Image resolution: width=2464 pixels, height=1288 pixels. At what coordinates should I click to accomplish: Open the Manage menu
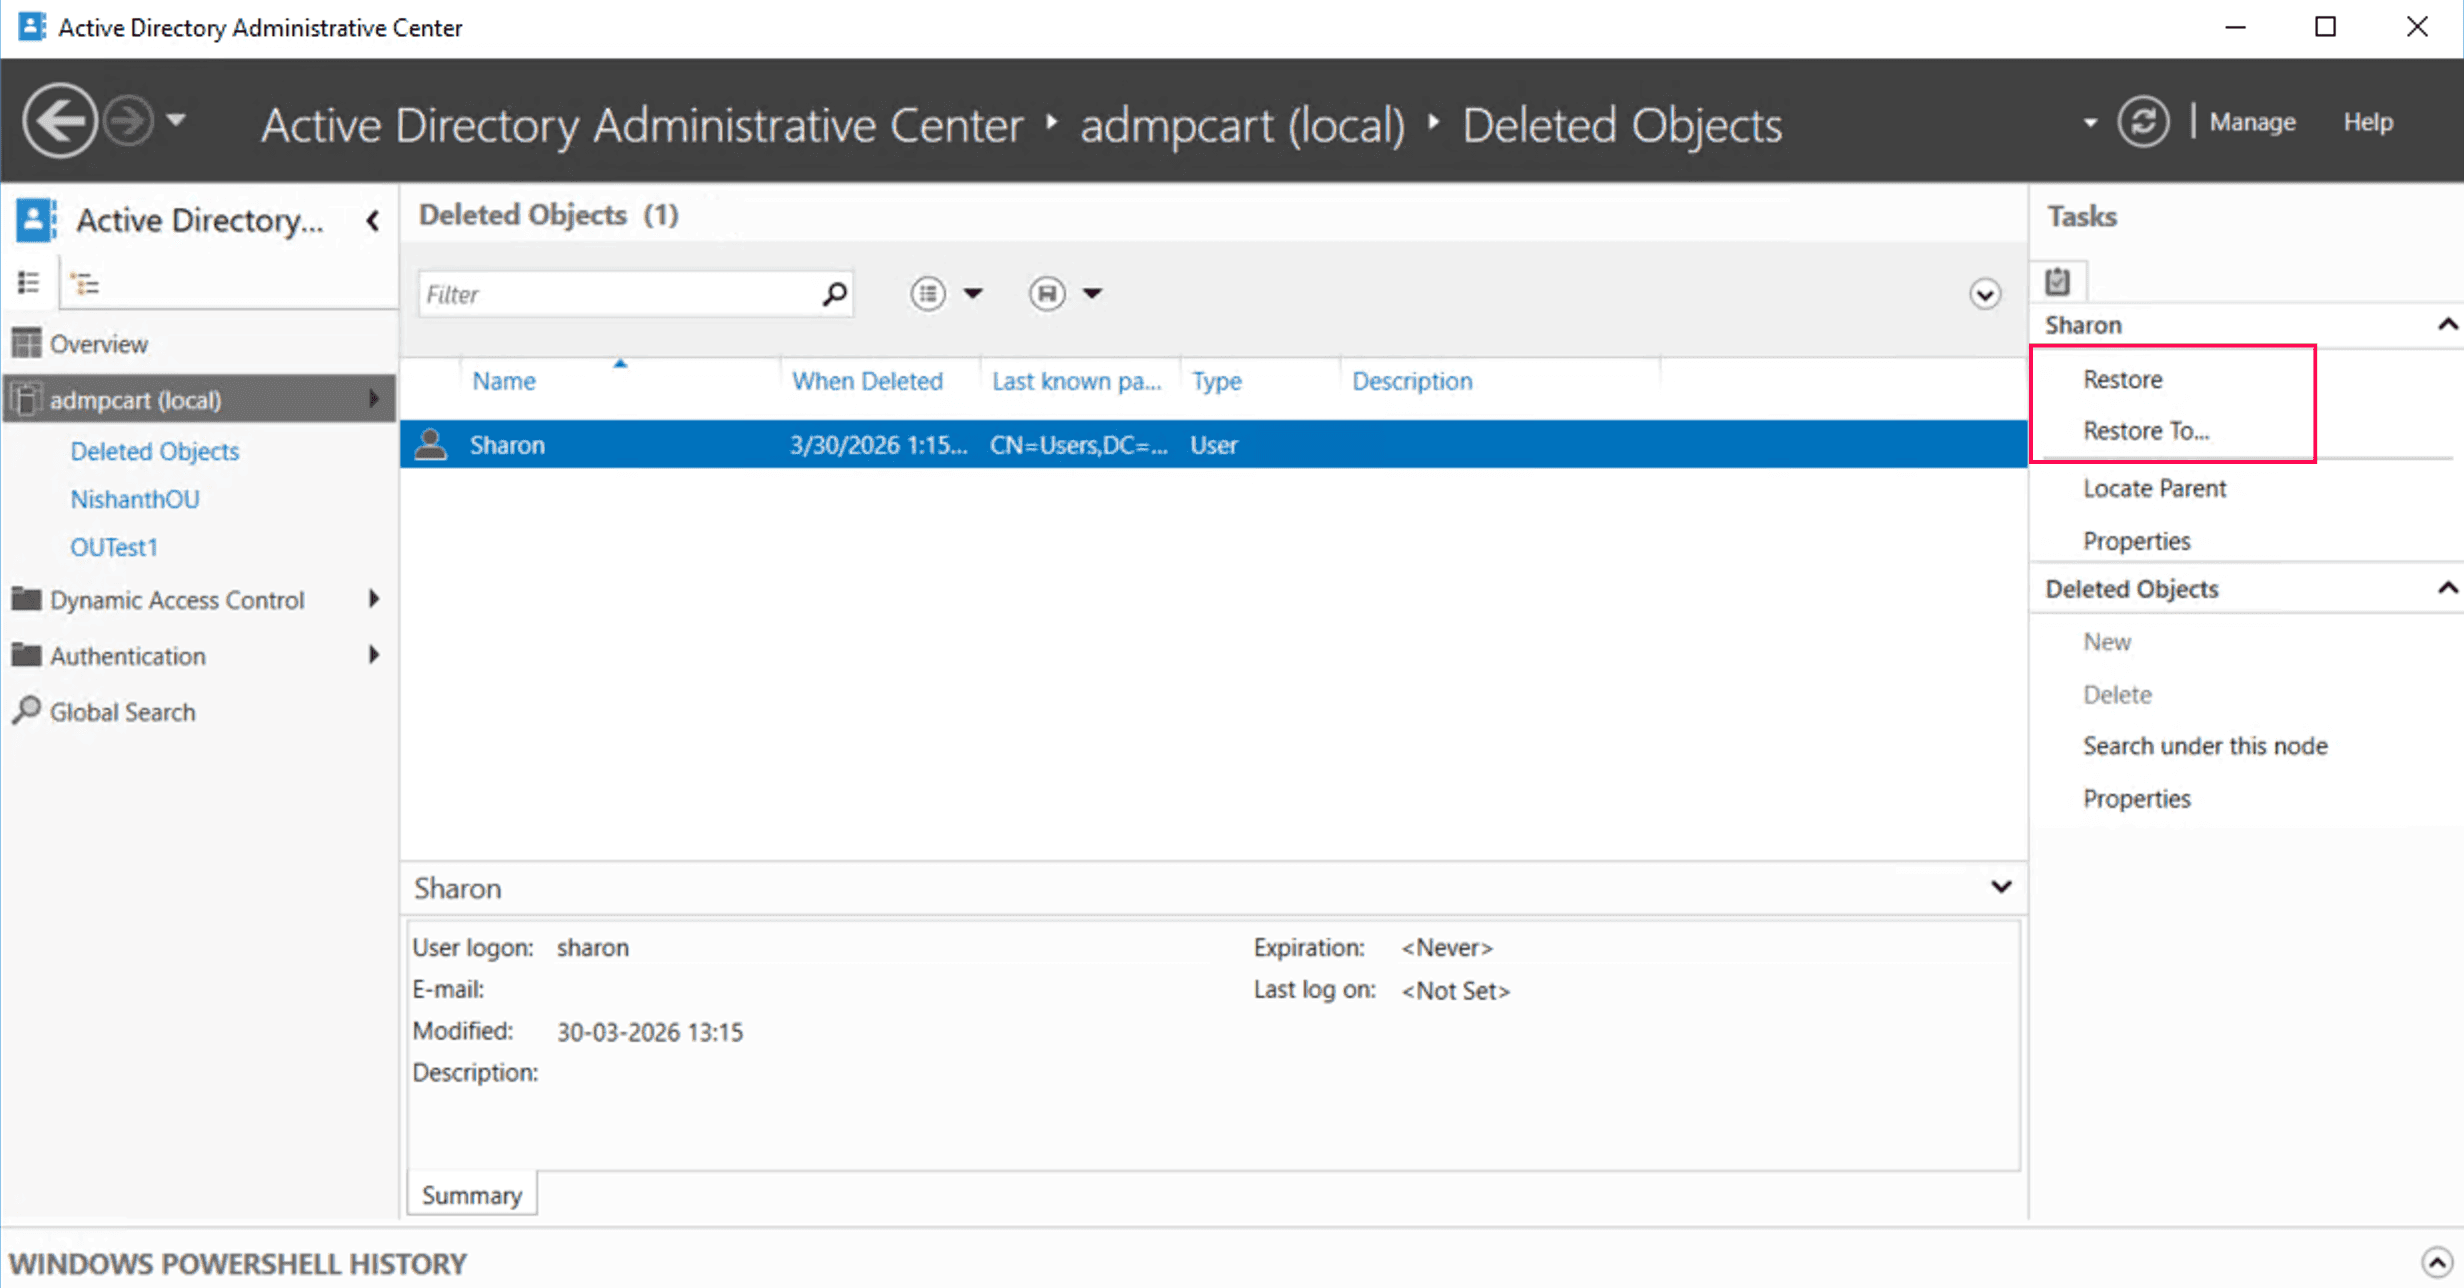[2252, 121]
